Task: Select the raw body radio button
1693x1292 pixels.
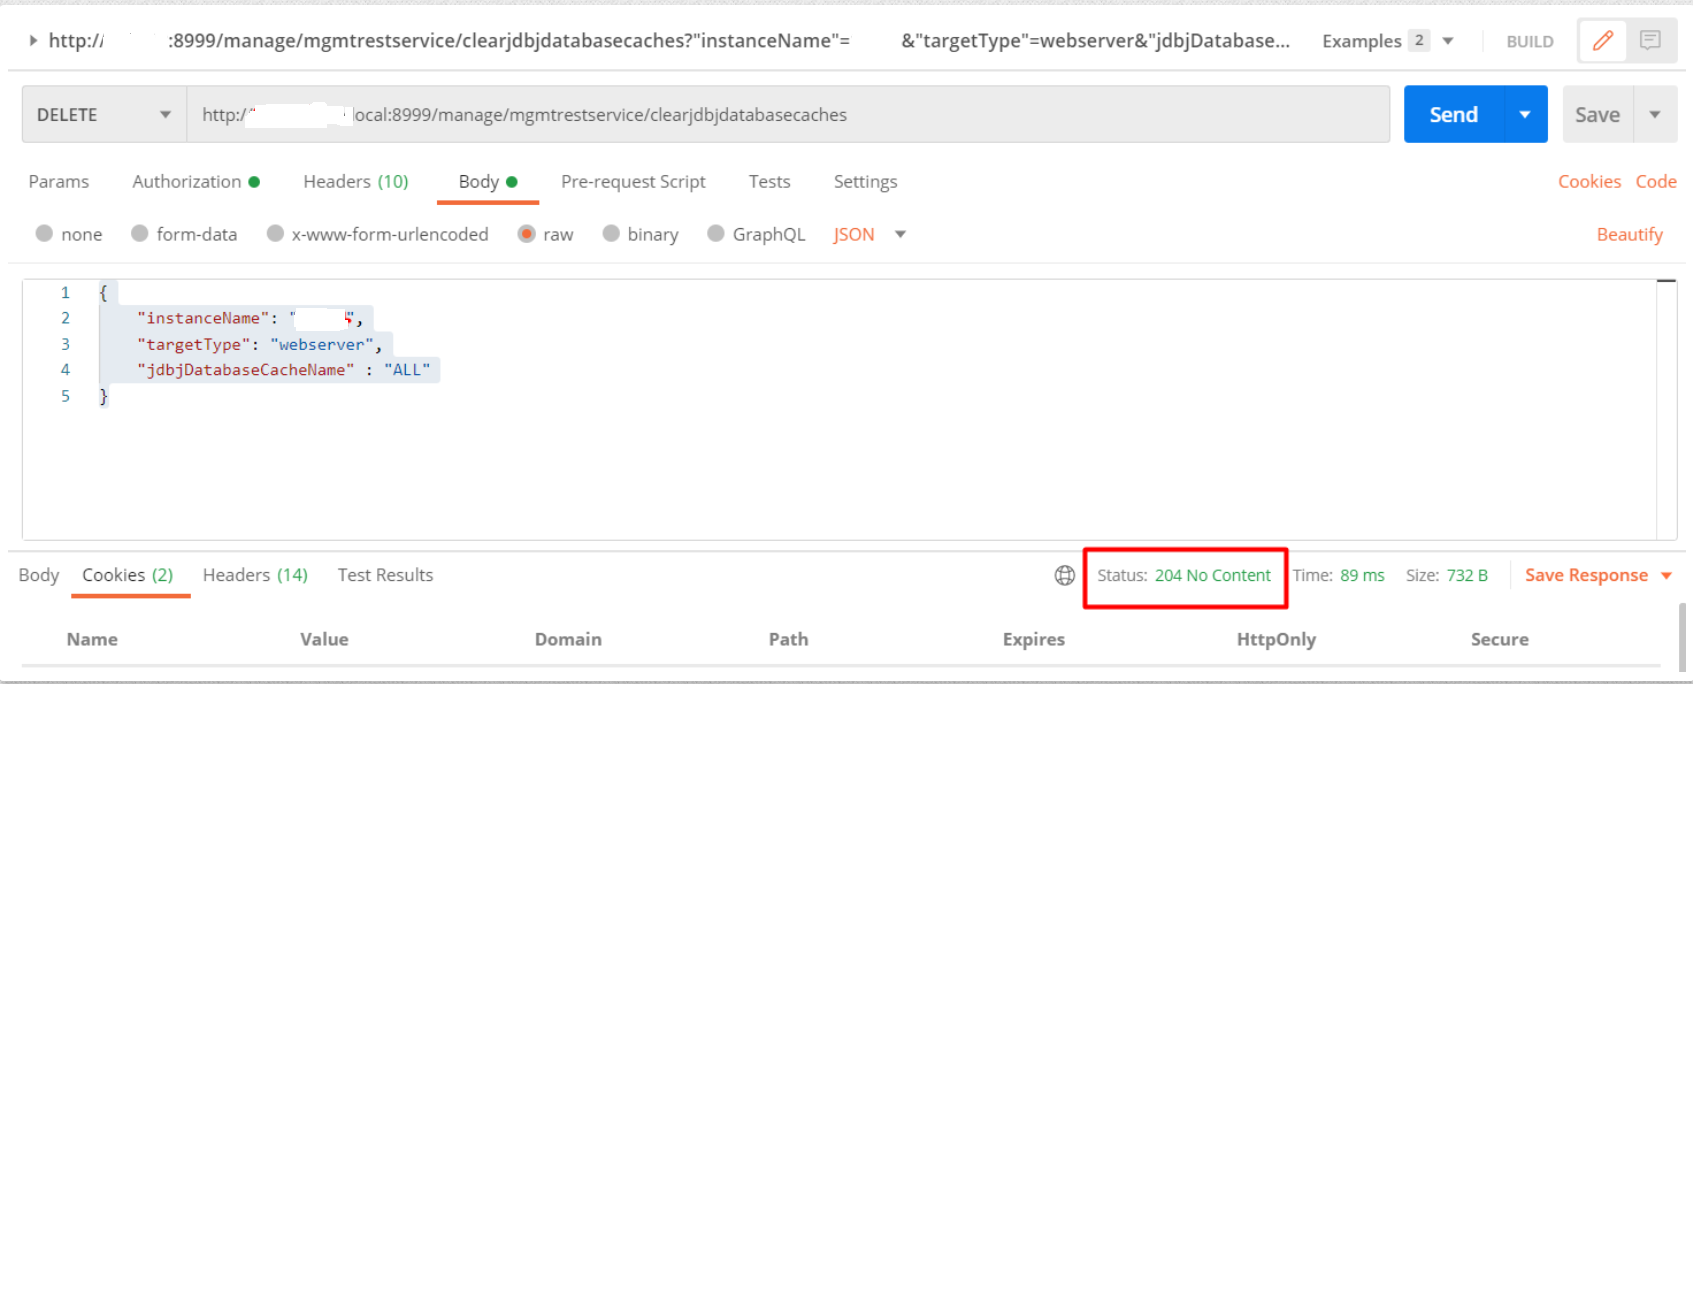Action: [x=527, y=233]
